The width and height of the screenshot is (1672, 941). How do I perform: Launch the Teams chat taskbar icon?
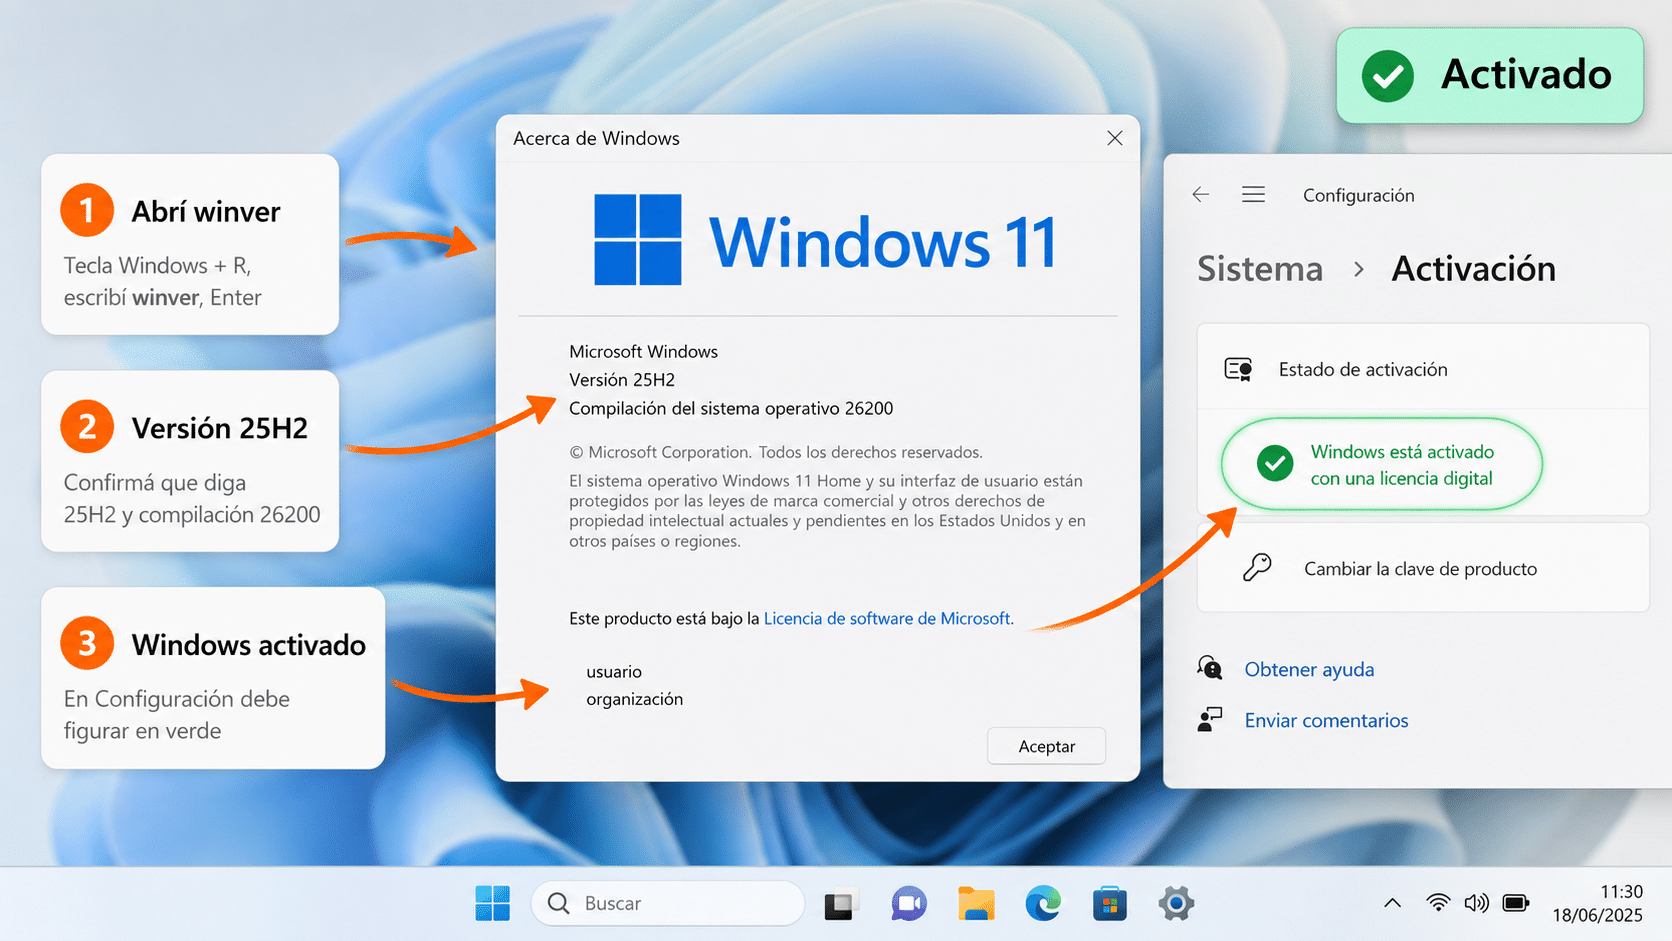(x=909, y=903)
